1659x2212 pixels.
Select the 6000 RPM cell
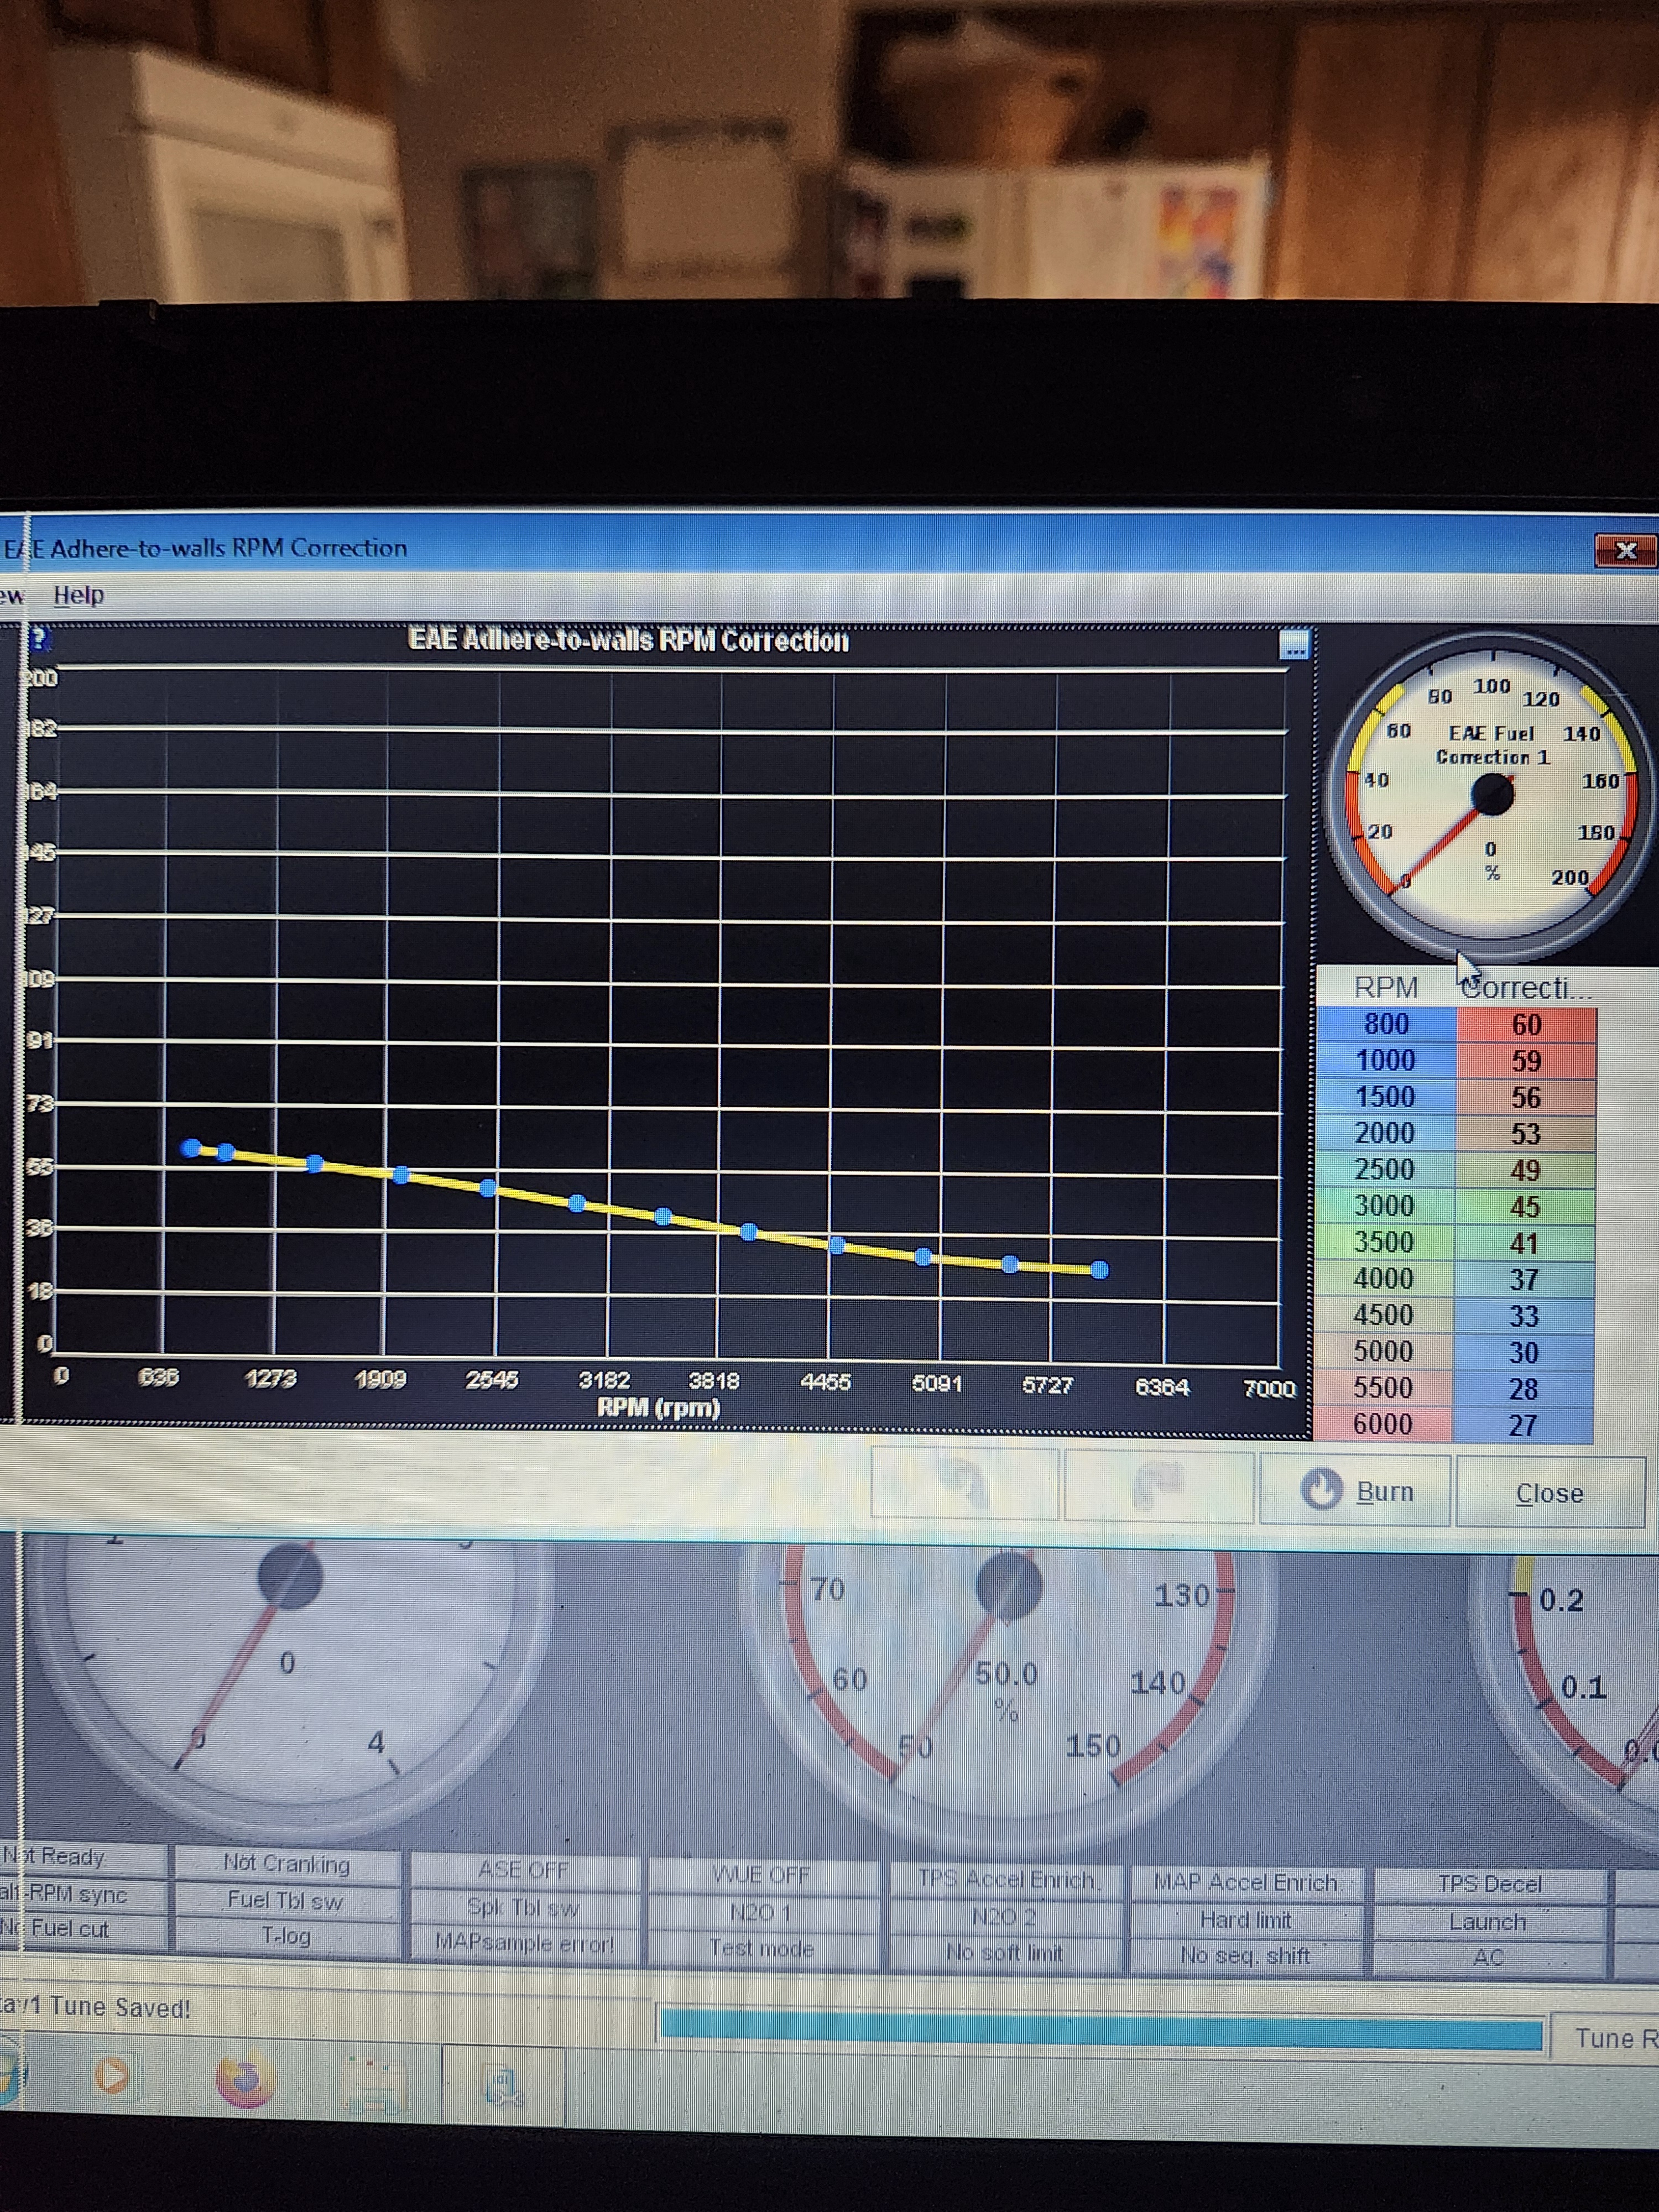pyautogui.click(x=1383, y=1423)
